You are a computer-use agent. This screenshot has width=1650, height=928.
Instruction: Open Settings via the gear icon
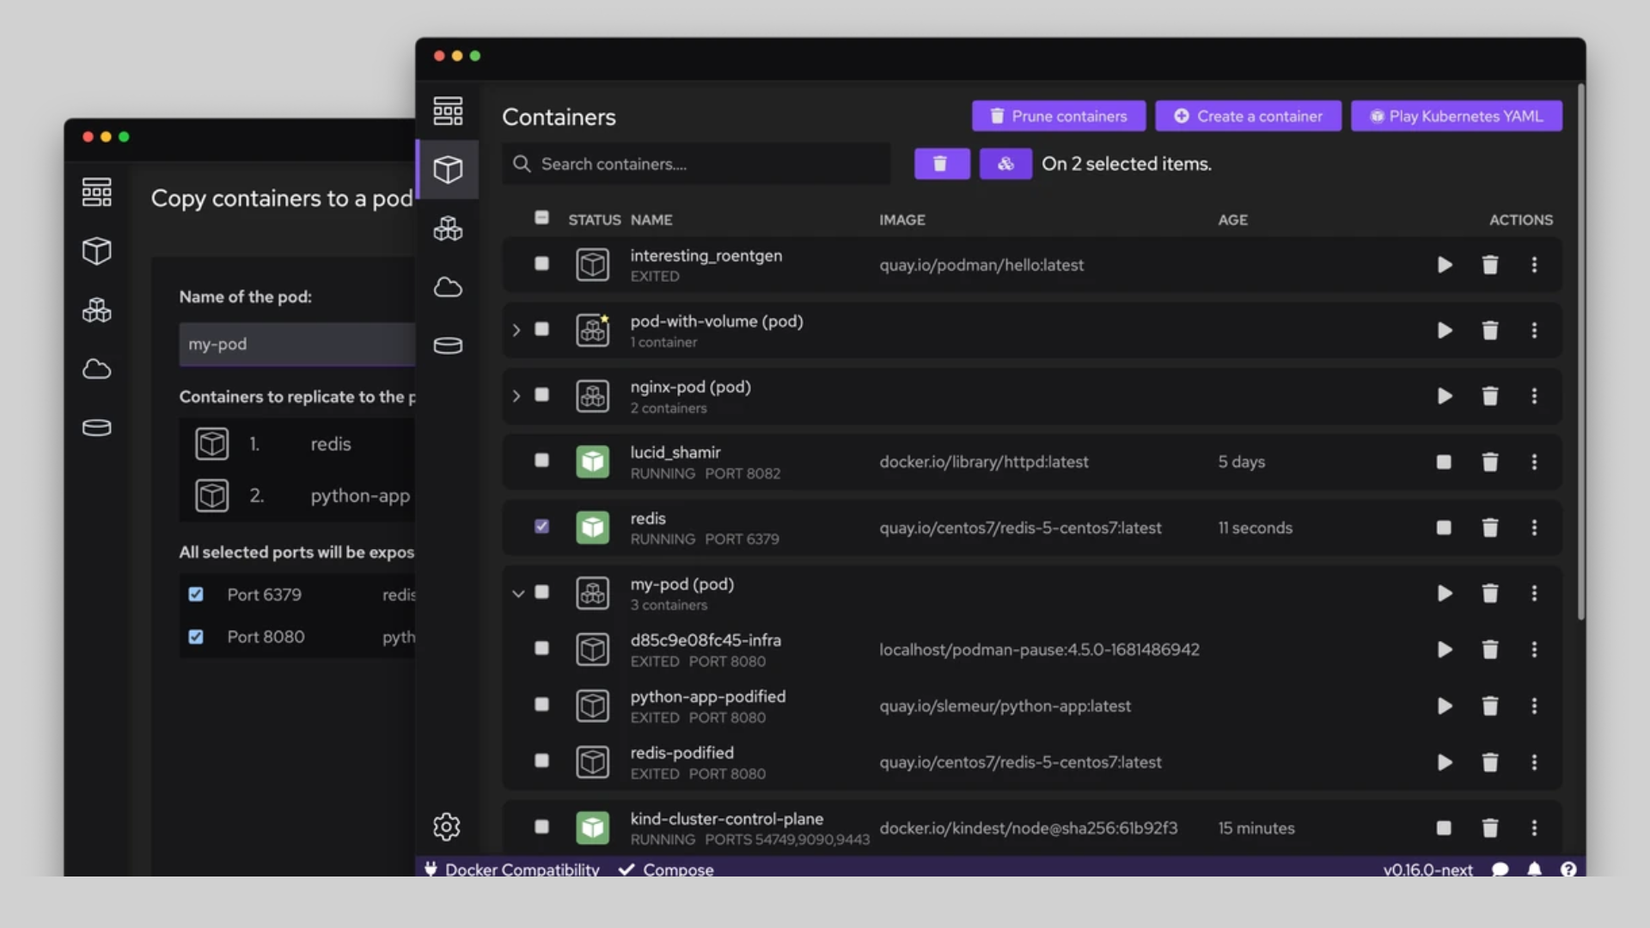[448, 827]
